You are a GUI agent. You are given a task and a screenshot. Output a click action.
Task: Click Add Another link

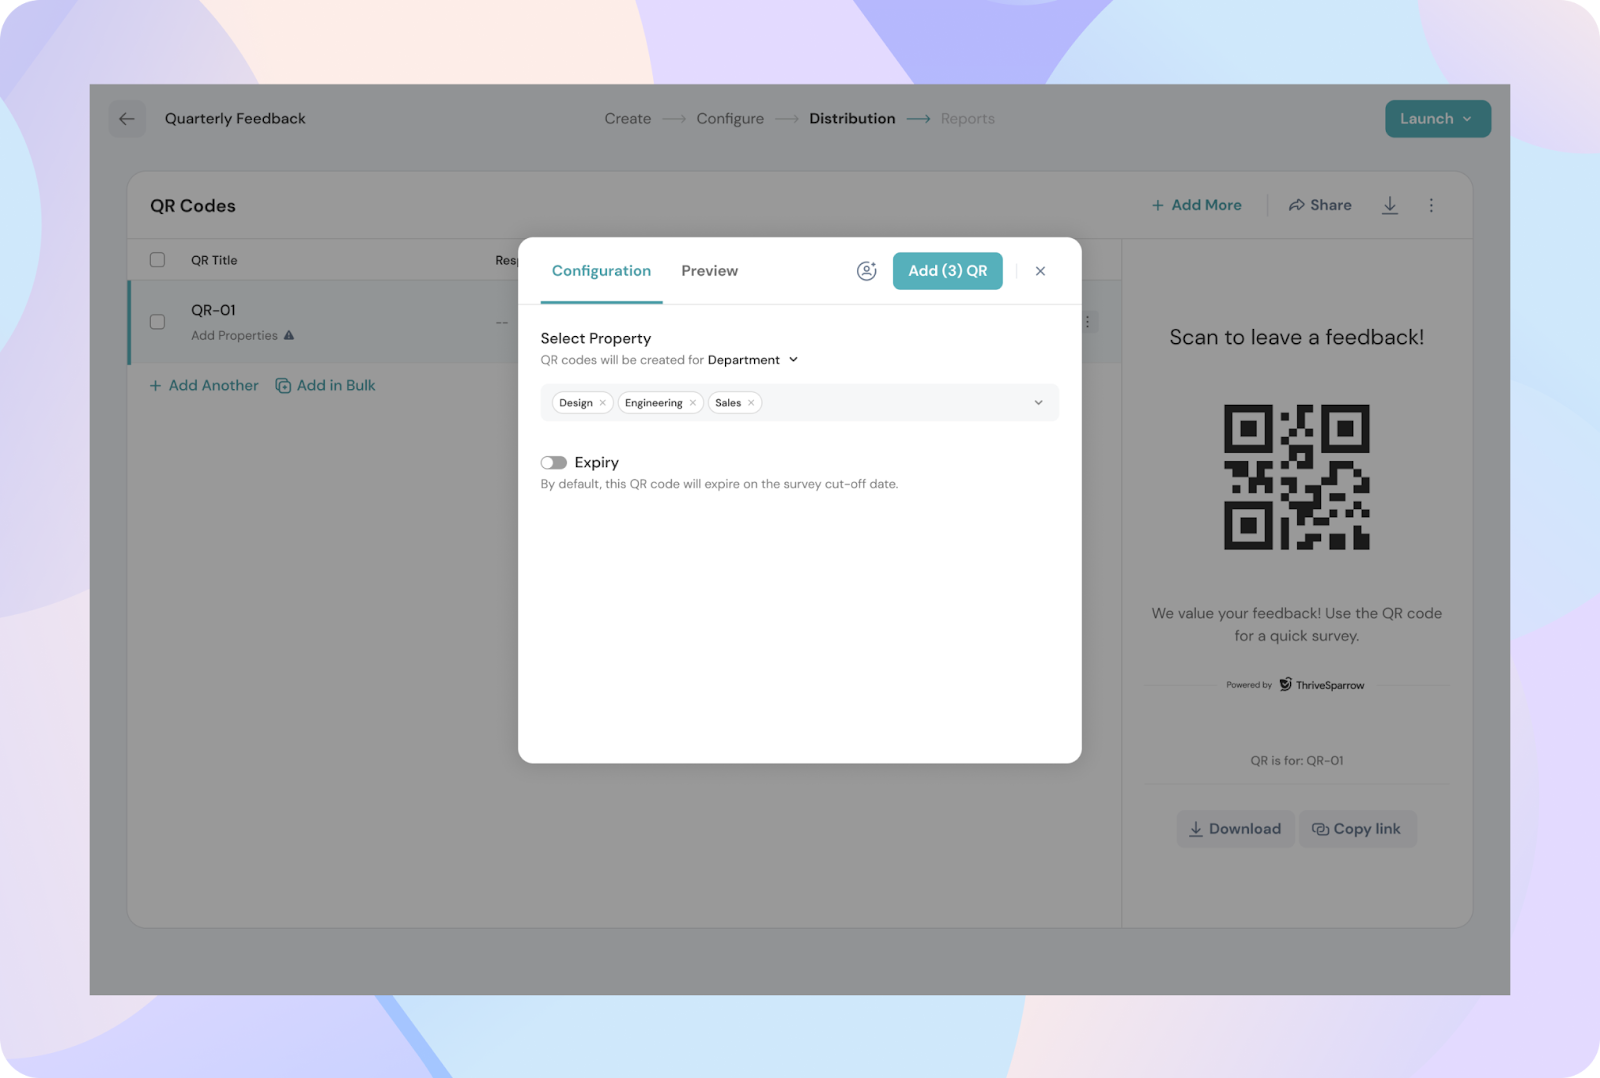tap(204, 385)
